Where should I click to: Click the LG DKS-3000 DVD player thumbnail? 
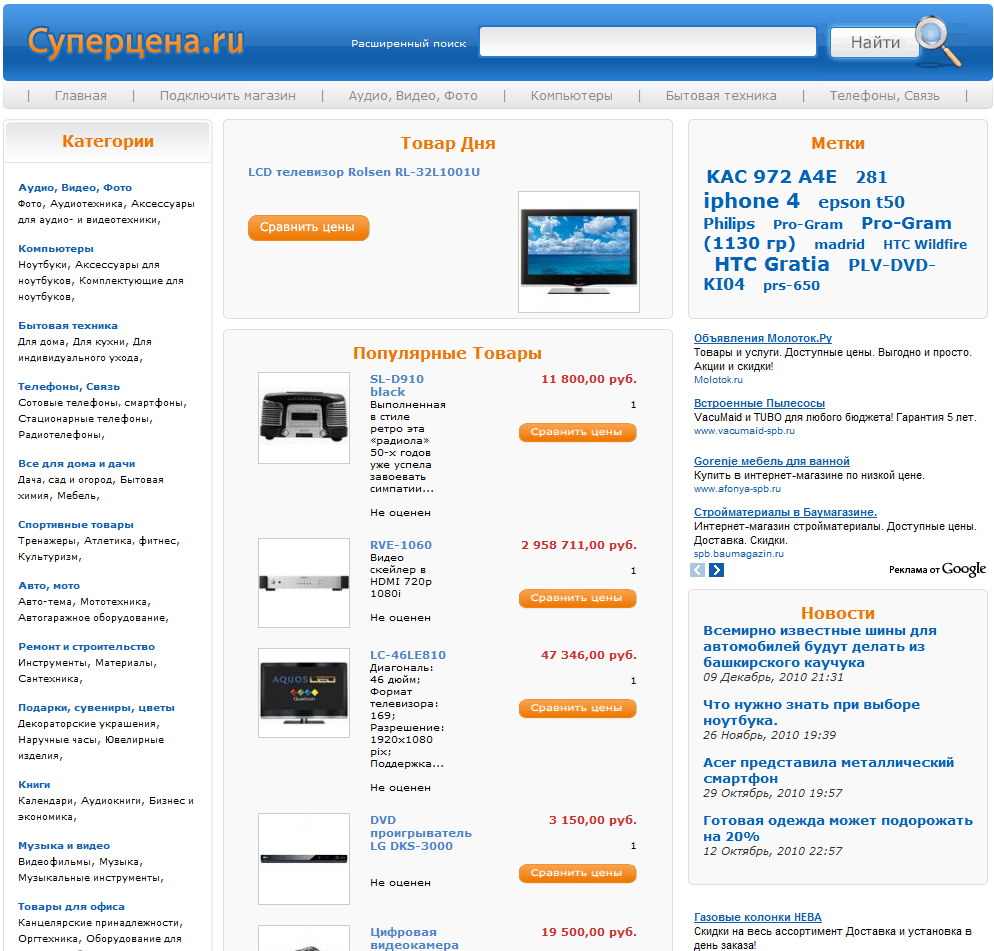[304, 859]
